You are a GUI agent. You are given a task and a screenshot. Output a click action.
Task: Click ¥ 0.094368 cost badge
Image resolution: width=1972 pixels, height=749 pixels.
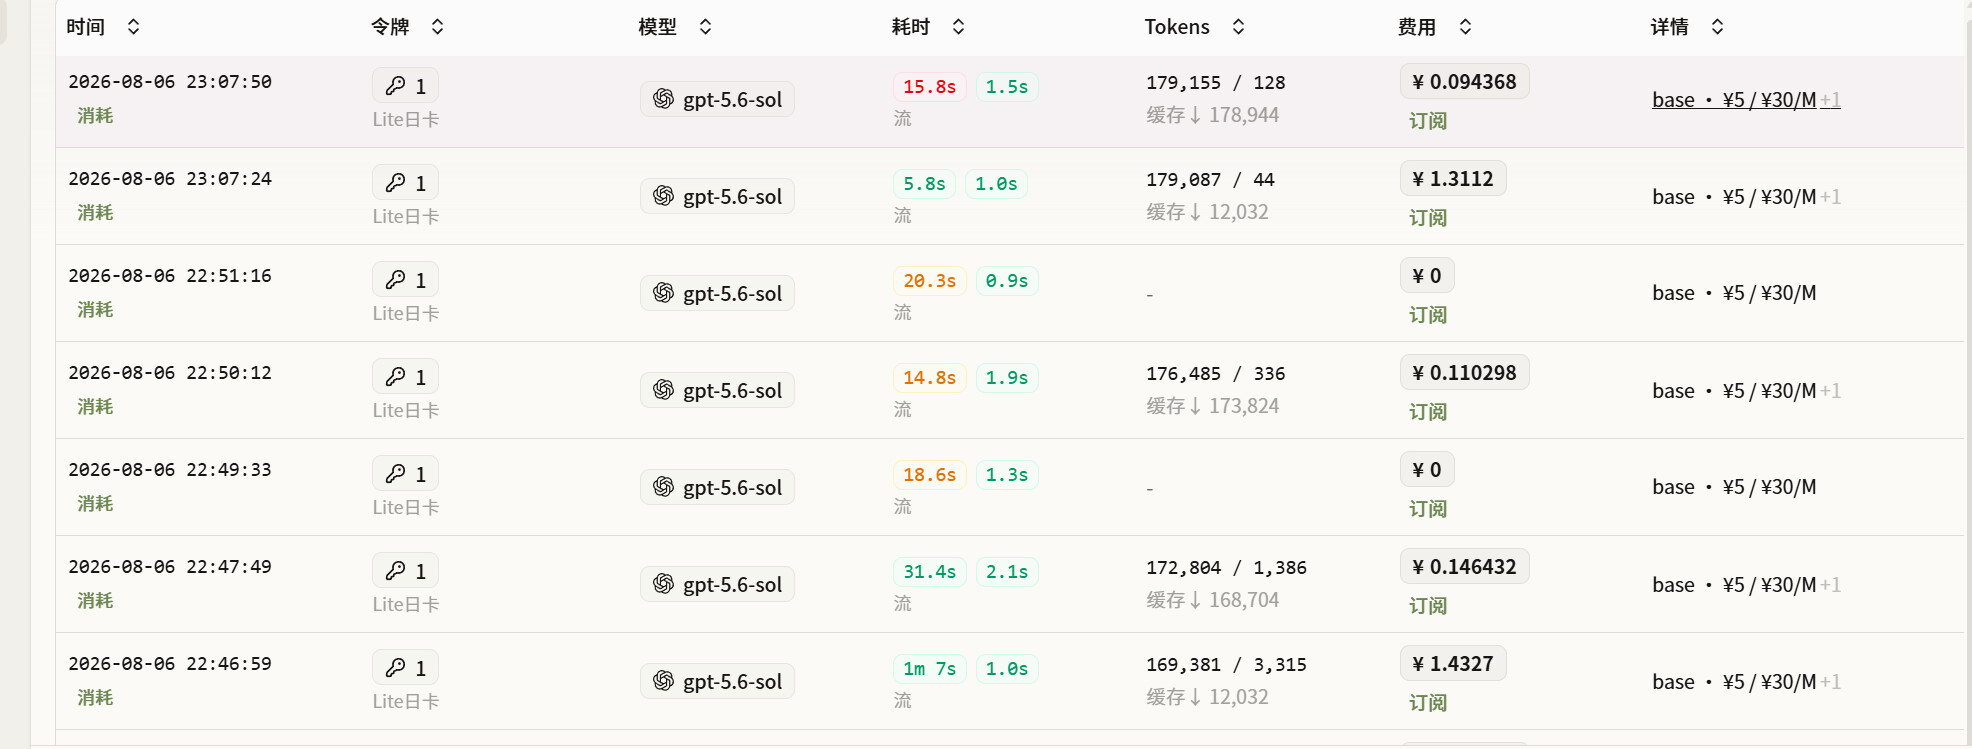pyautogui.click(x=1464, y=82)
